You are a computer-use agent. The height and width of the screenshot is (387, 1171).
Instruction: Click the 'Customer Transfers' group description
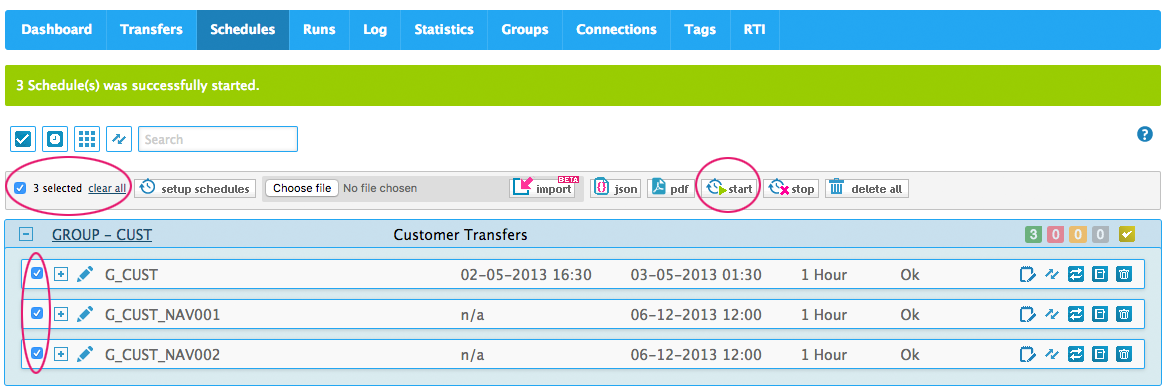click(x=460, y=235)
